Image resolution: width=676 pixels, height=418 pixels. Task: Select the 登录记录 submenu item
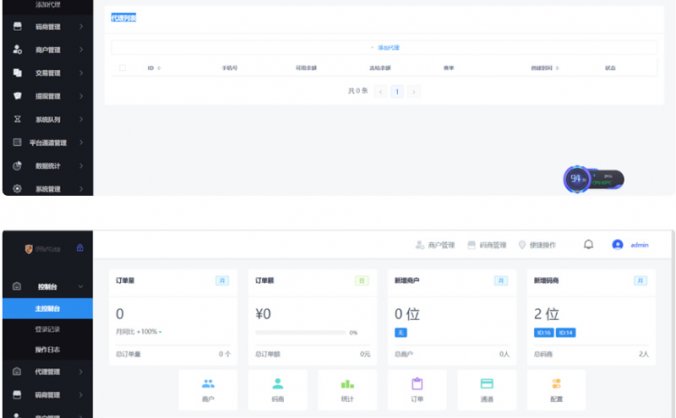pos(48,328)
